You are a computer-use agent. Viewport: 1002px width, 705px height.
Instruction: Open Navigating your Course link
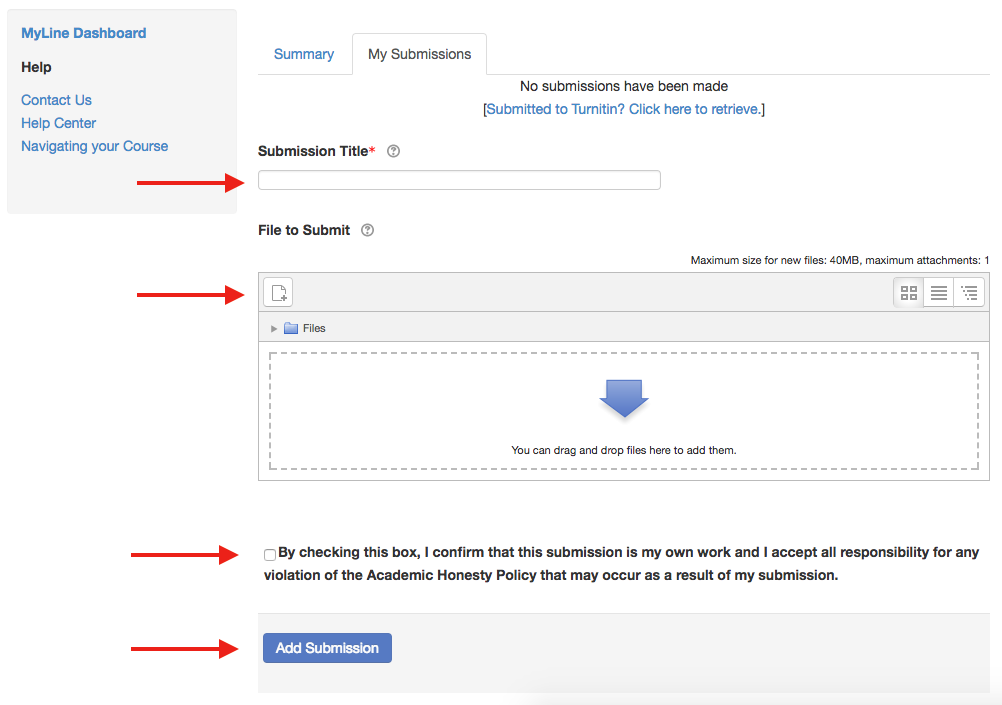[x=95, y=146]
